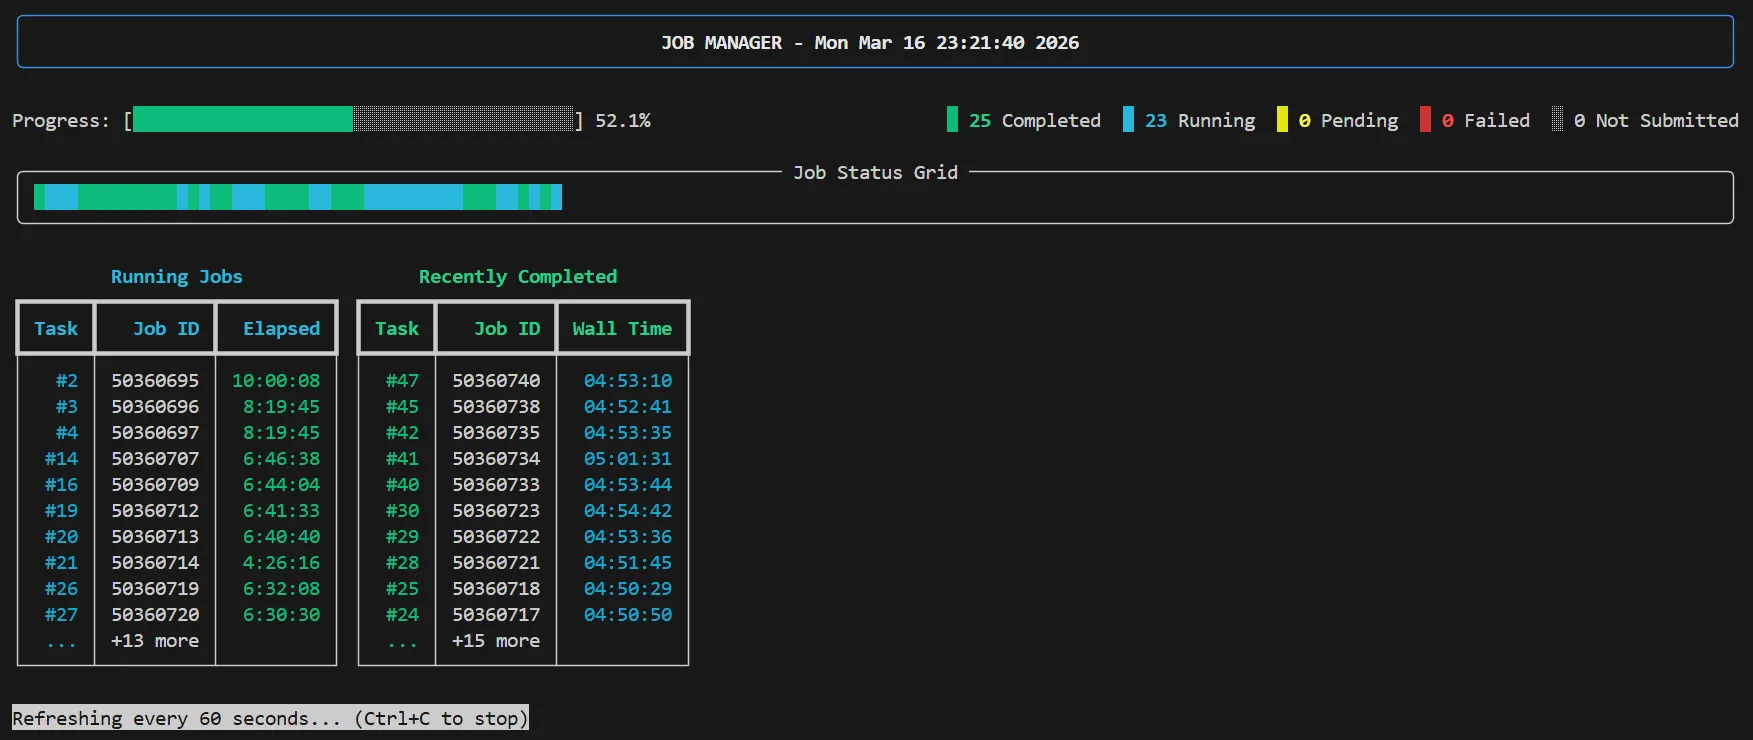Click the '+15 more' completed jobs entry
This screenshot has height=740, width=1753.
tap(496, 641)
